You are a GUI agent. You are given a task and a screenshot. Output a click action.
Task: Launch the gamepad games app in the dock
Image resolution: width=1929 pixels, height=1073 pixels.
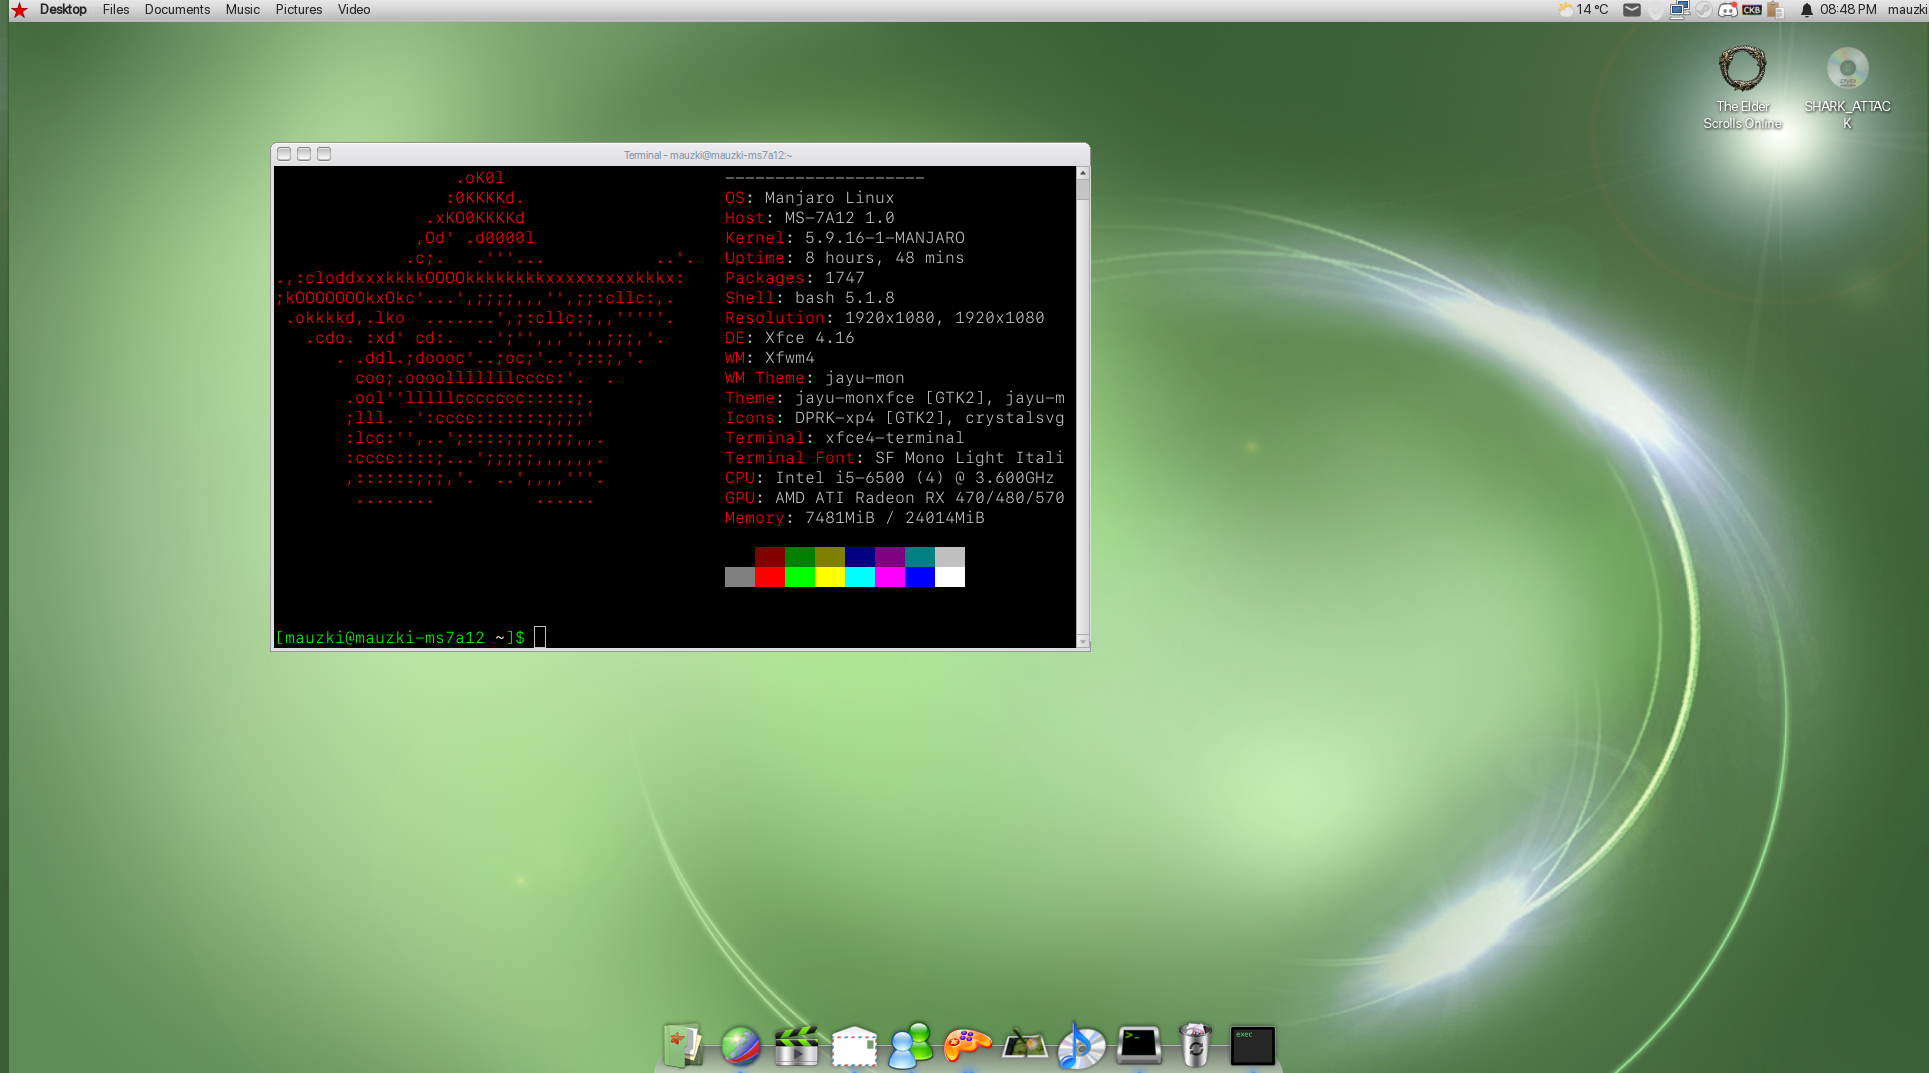pyautogui.click(x=968, y=1045)
